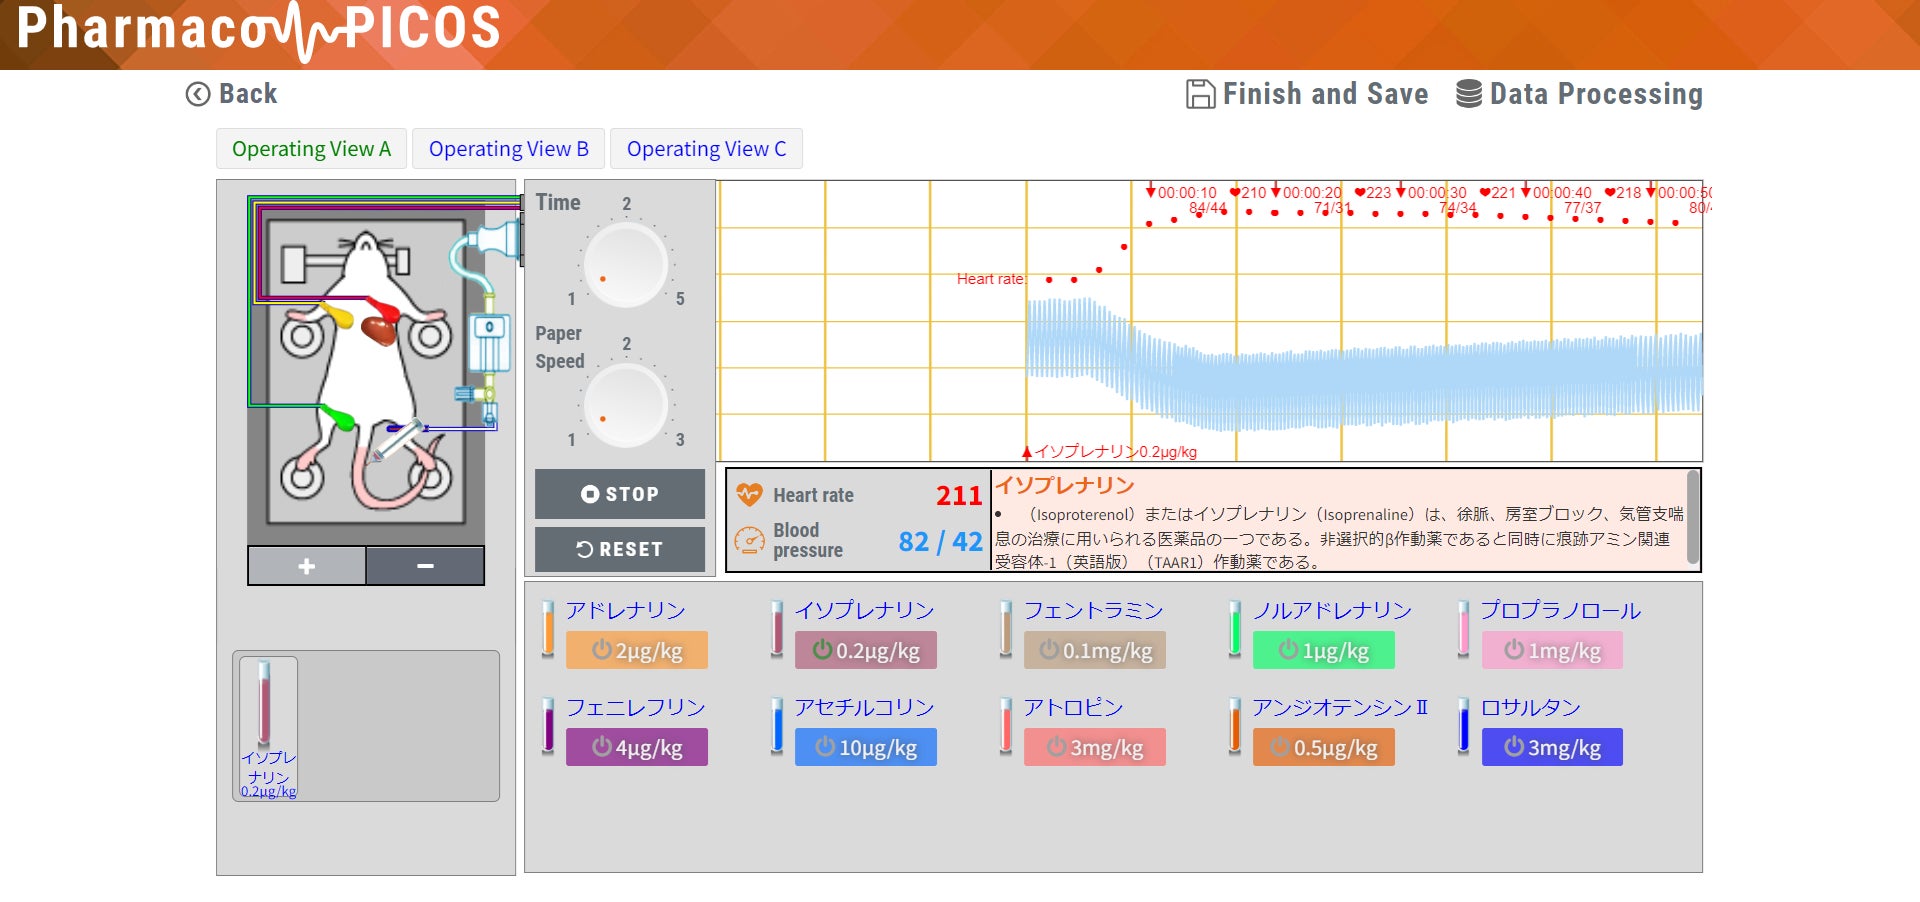Click the ノルアドレナリン test tube icon
Screen dimensions: 1920x902
click(1235, 630)
